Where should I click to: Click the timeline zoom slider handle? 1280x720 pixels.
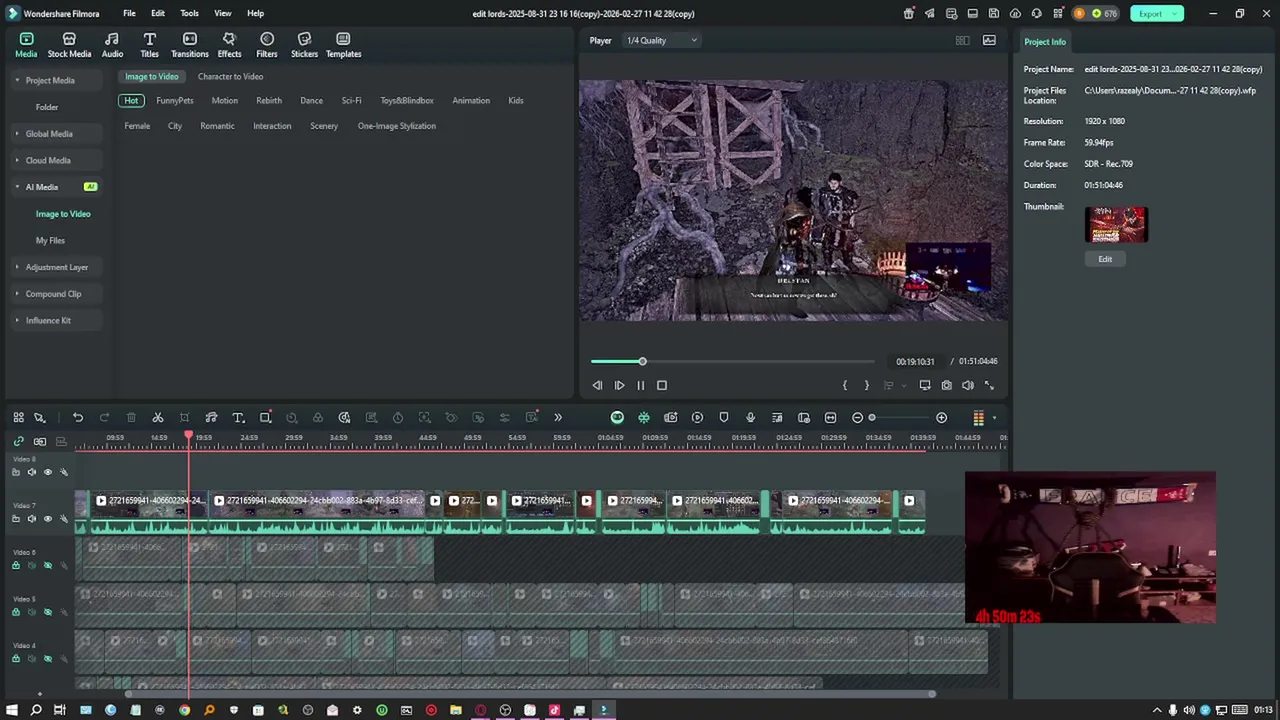point(872,418)
